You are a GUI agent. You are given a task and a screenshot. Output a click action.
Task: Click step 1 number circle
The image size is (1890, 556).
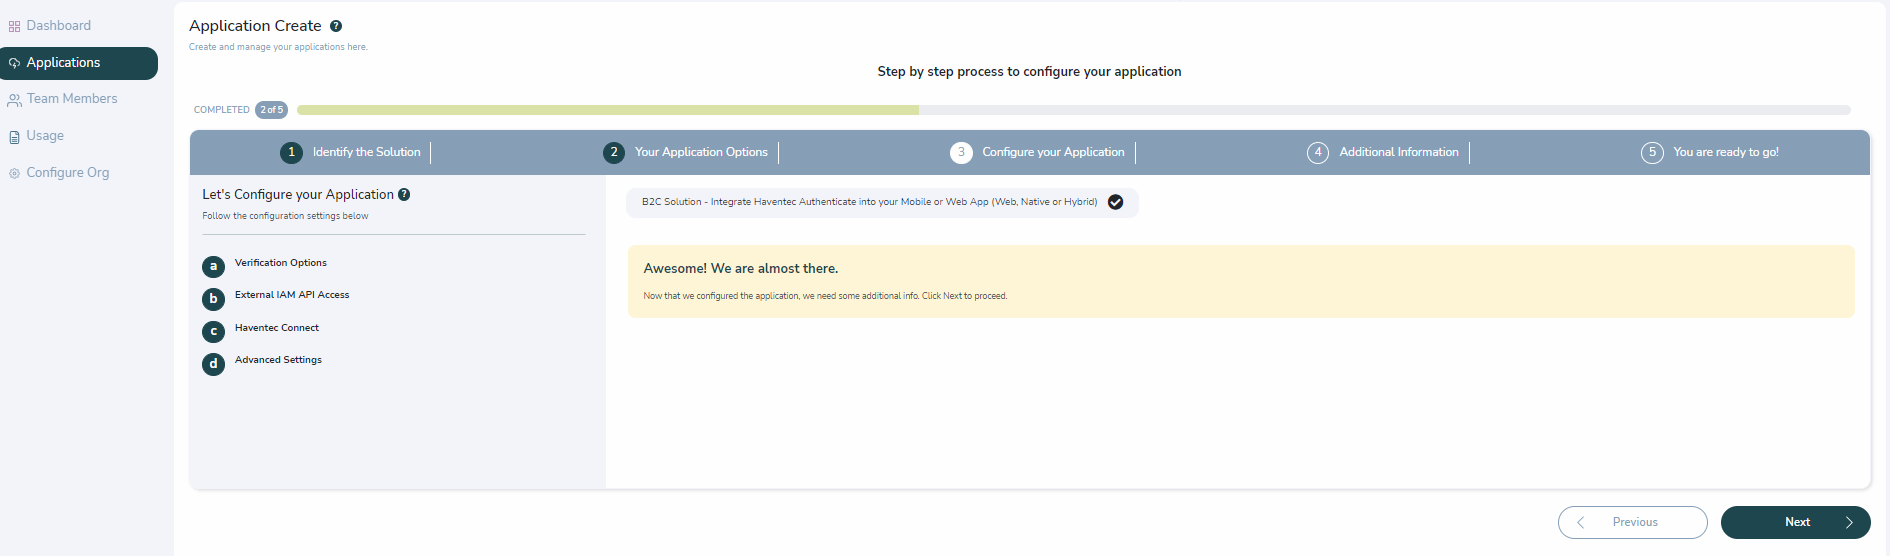(x=291, y=152)
